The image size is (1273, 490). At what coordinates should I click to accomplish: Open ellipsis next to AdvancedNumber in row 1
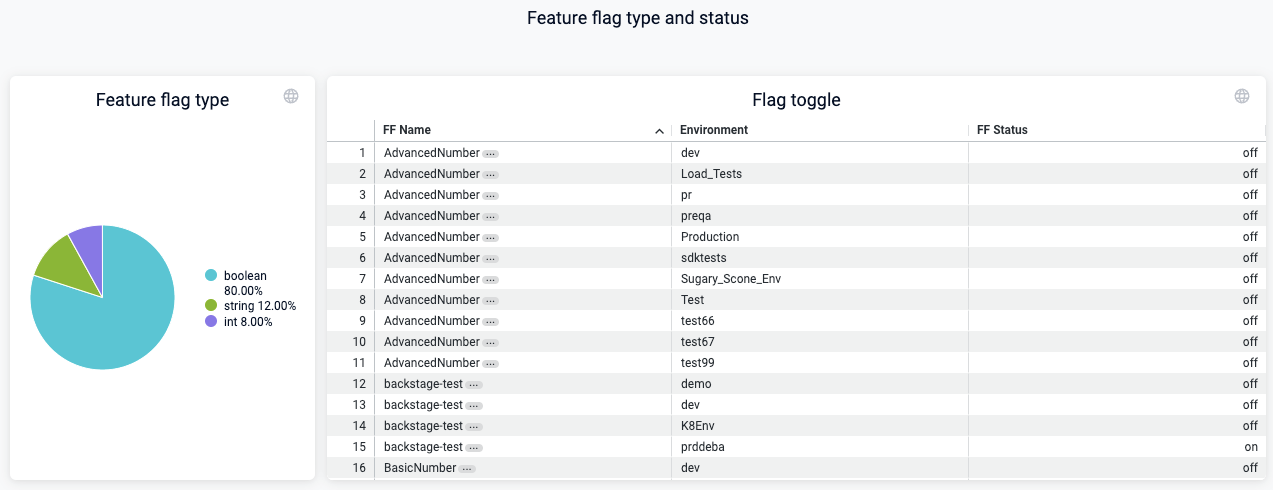[490, 153]
